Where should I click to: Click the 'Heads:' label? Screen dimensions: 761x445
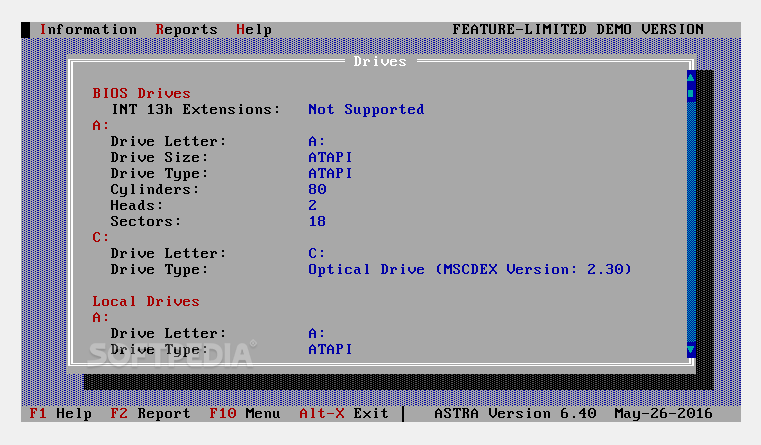click(x=136, y=205)
